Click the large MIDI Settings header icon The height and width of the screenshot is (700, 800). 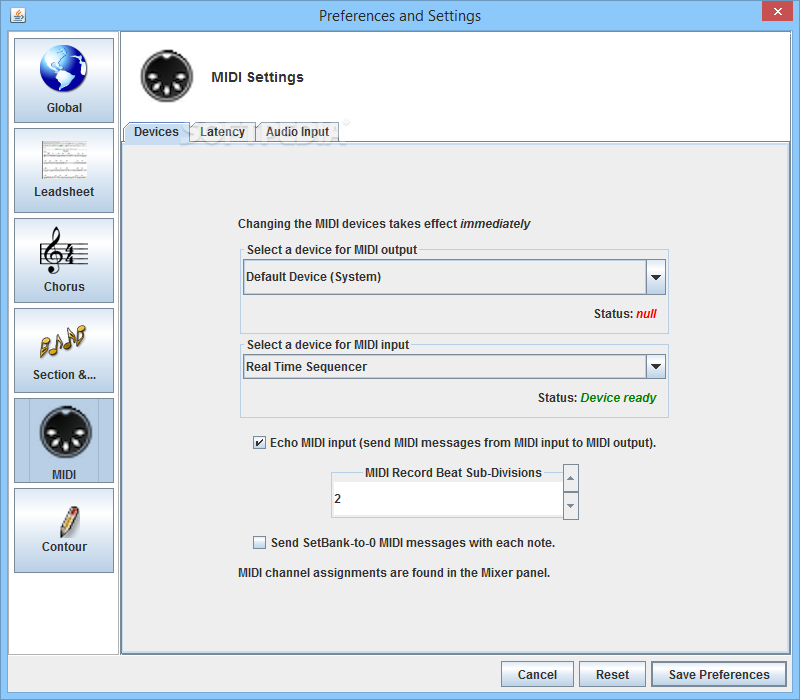[167, 77]
